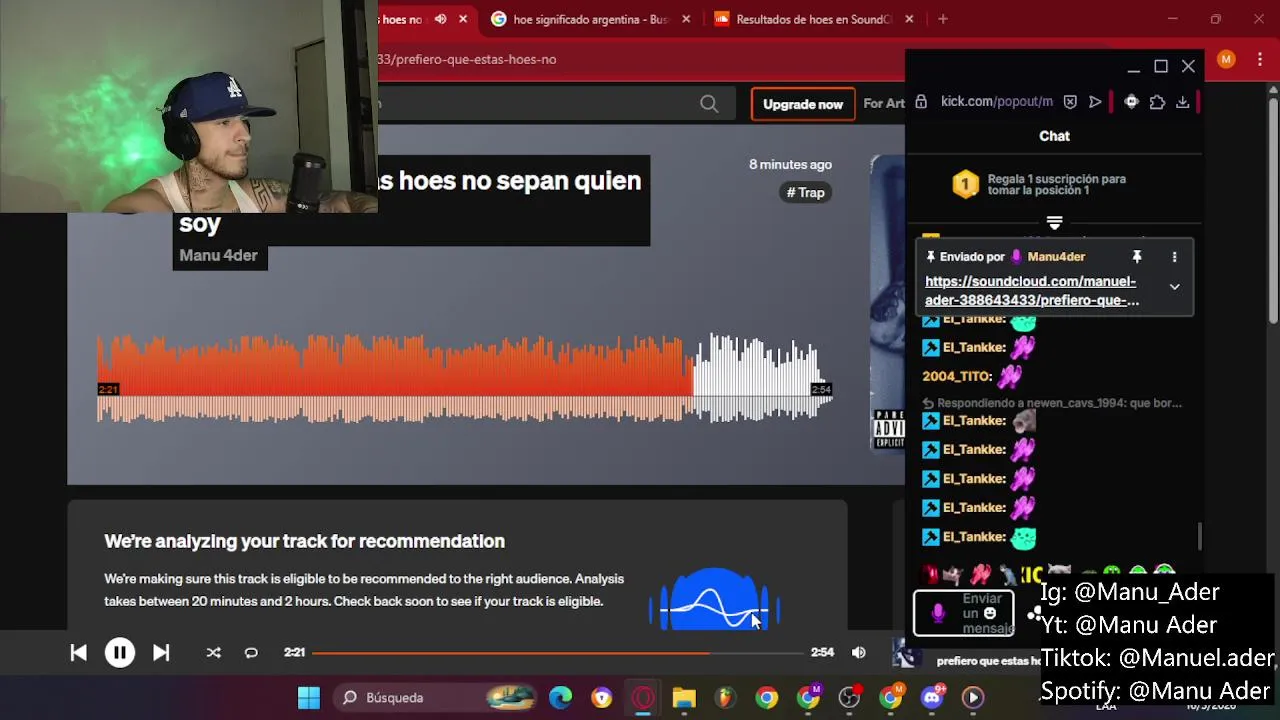Click the ad blocker shield icon

1070,101
